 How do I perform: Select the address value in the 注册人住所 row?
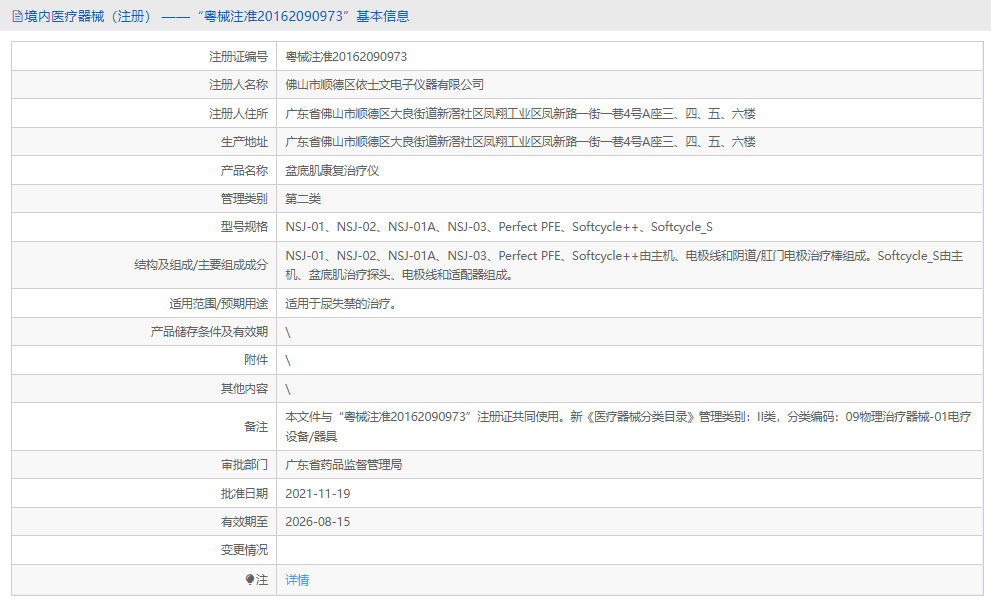pos(520,114)
